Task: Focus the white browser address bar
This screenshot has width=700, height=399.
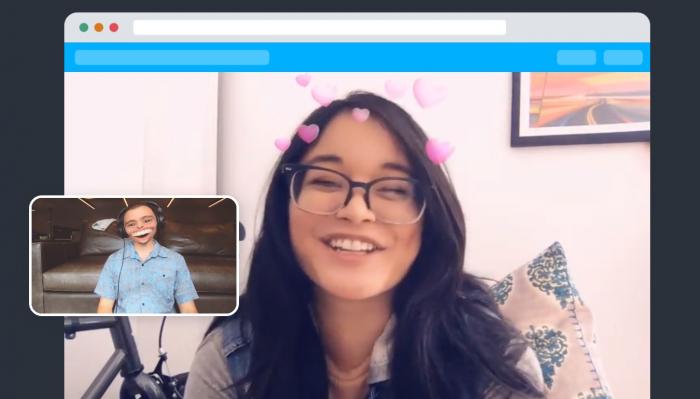Action: 320,27
